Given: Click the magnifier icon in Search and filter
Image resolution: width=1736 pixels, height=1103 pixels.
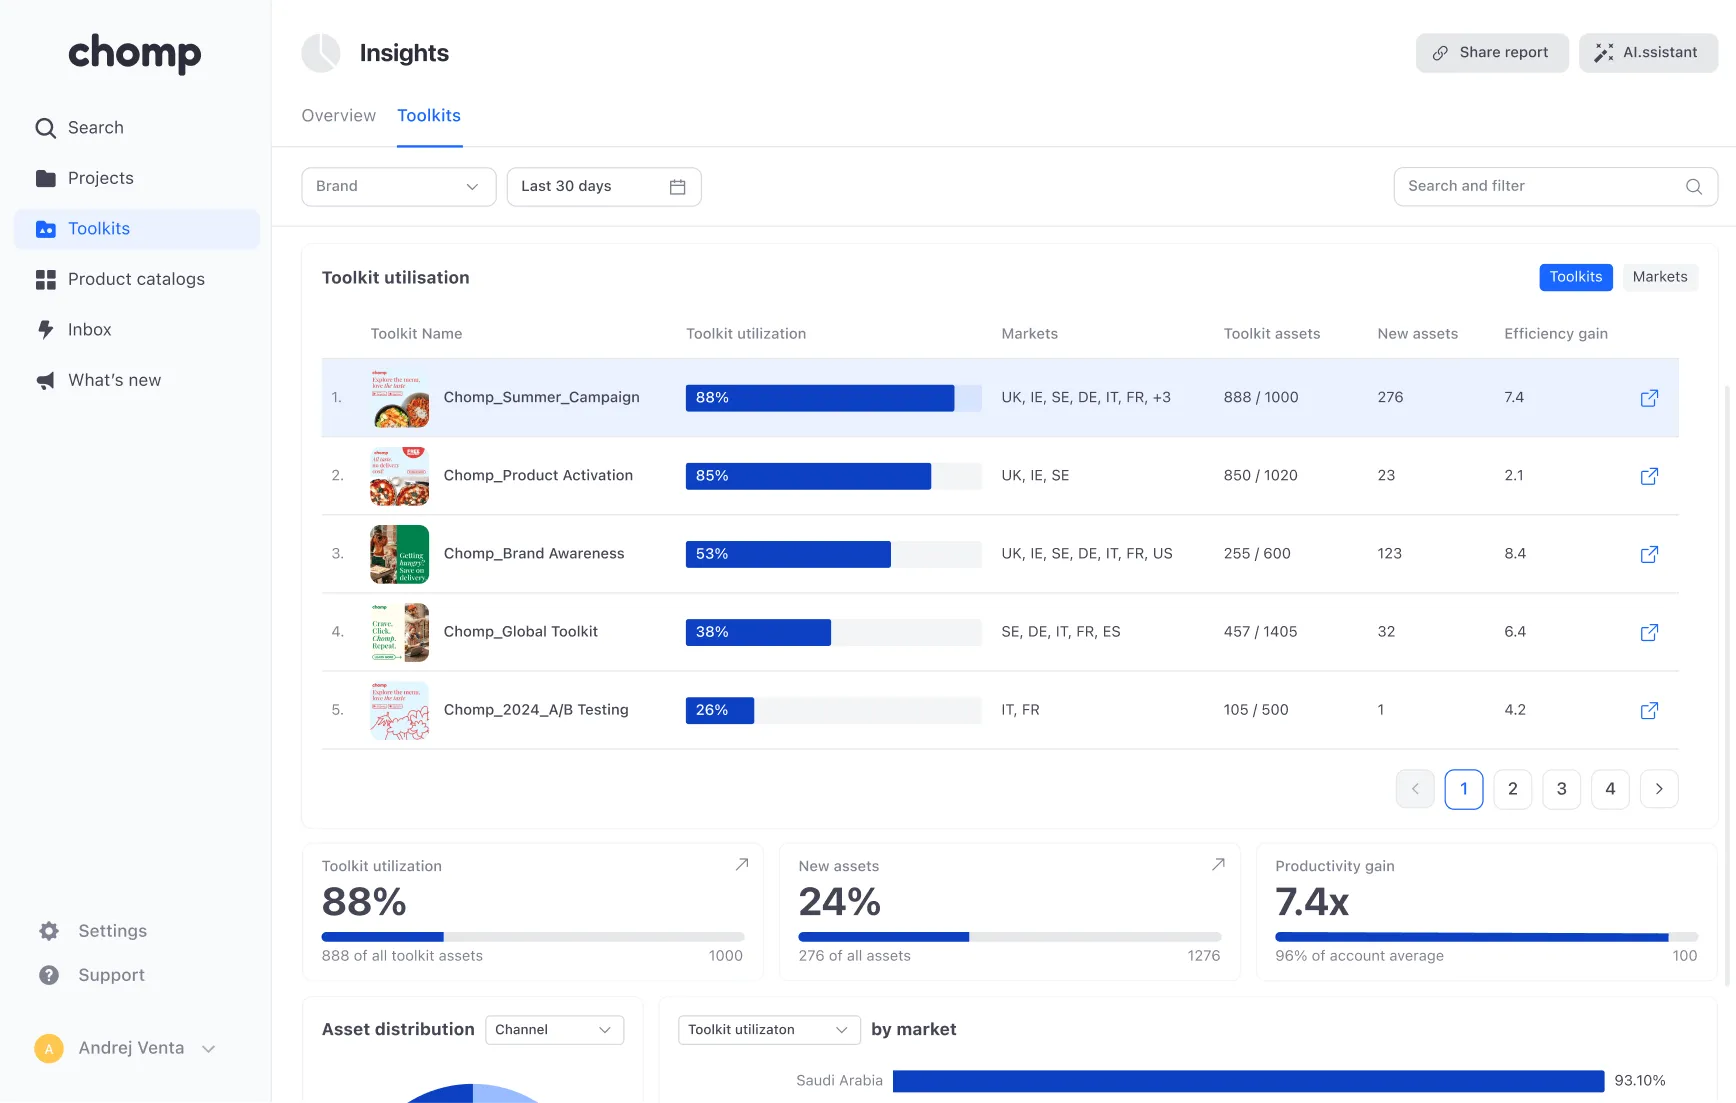Looking at the screenshot, I should point(1694,187).
